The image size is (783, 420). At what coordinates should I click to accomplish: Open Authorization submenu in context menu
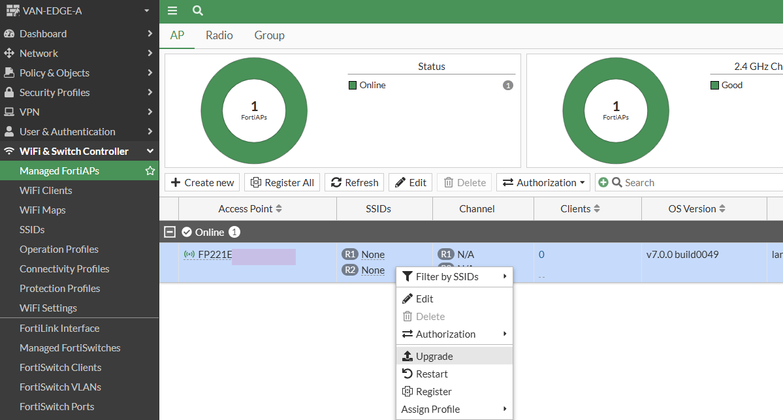coord(454,334)
